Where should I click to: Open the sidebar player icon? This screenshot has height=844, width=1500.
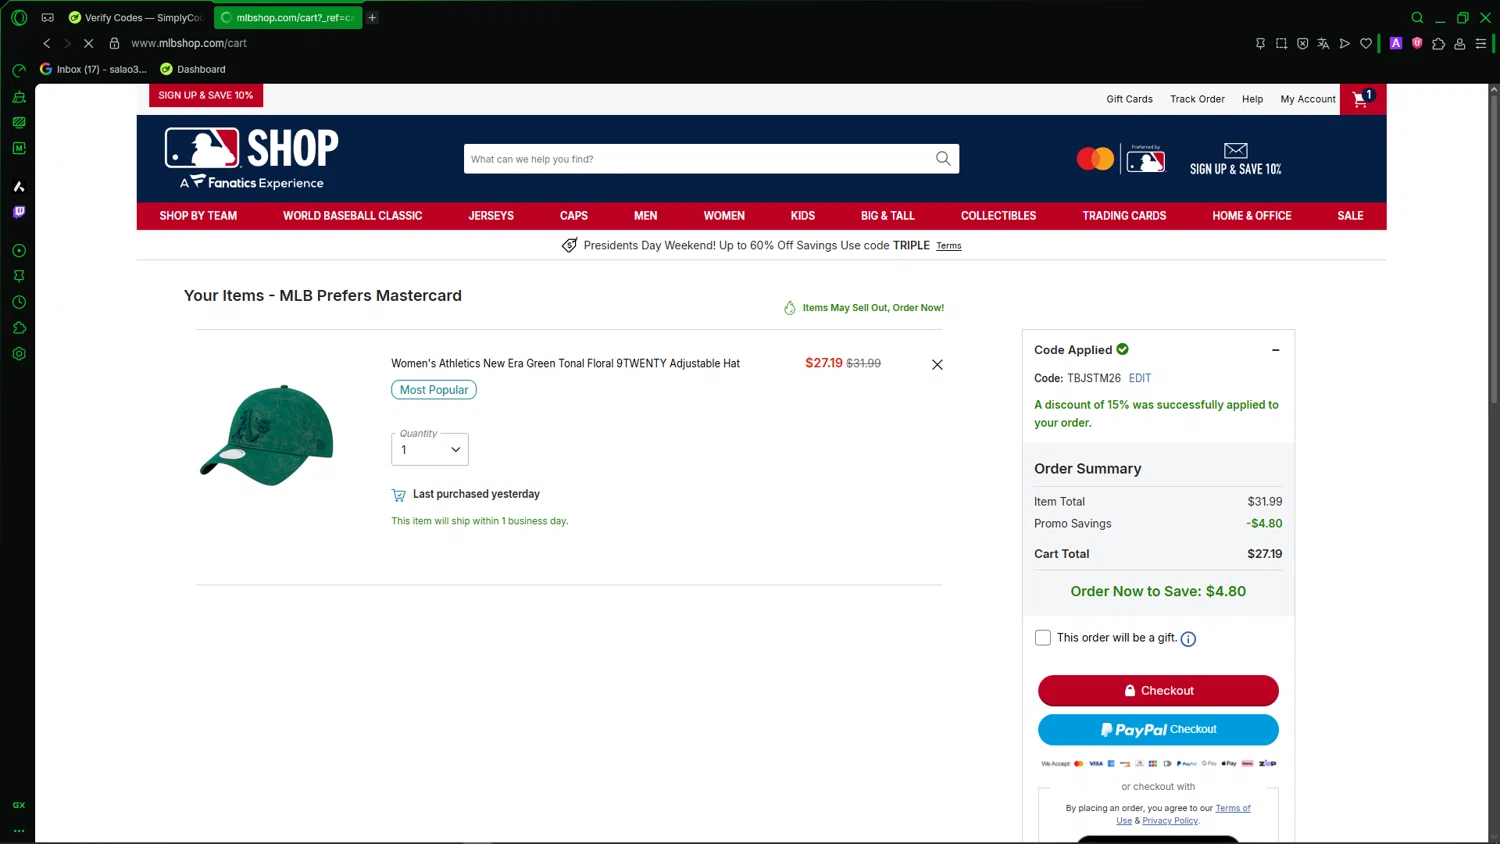tap(19, 251)
